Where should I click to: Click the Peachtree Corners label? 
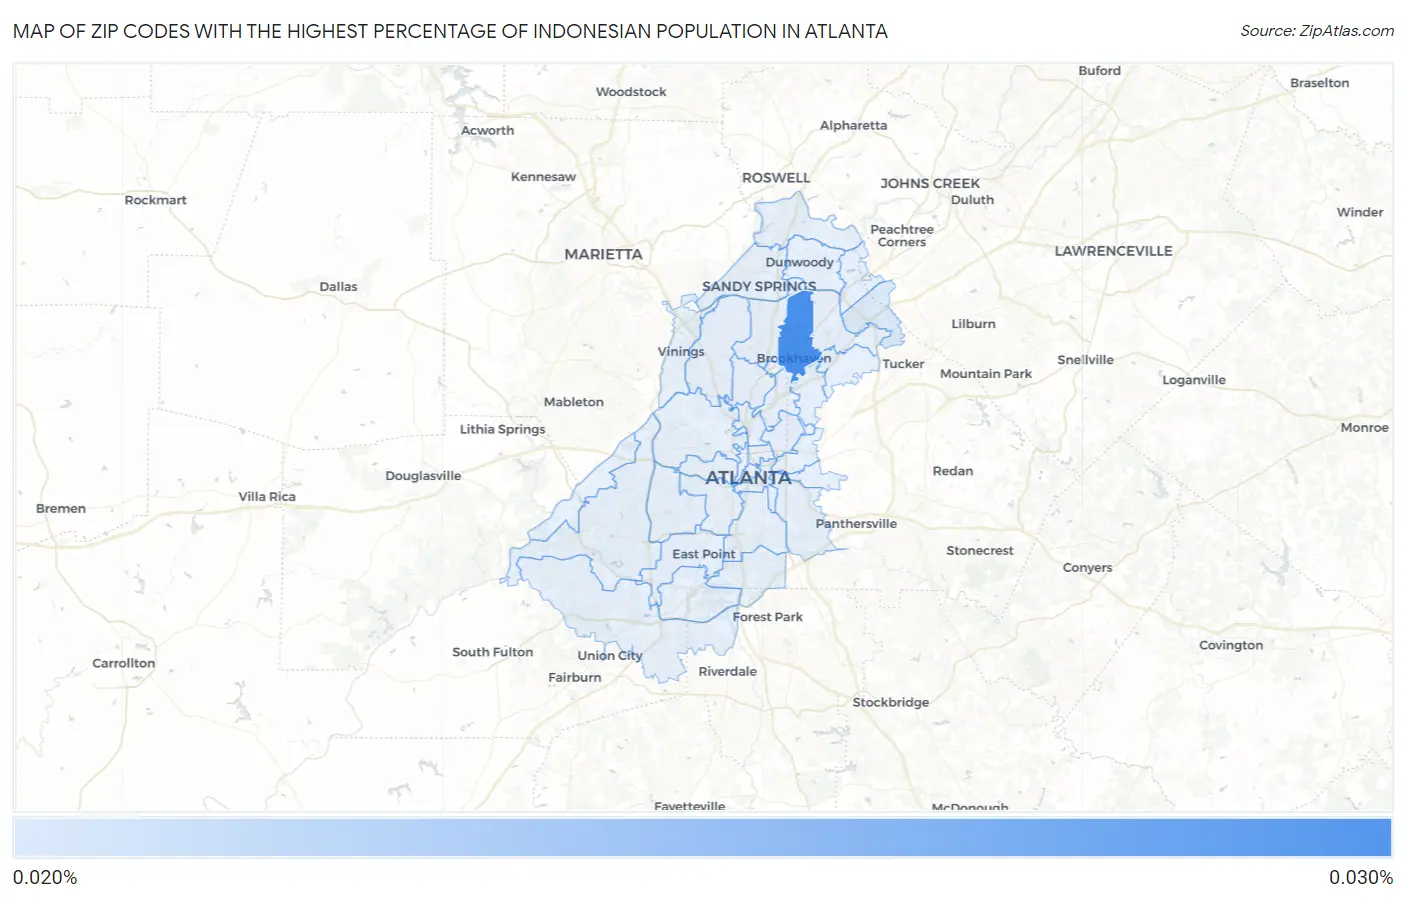[902, 236]
